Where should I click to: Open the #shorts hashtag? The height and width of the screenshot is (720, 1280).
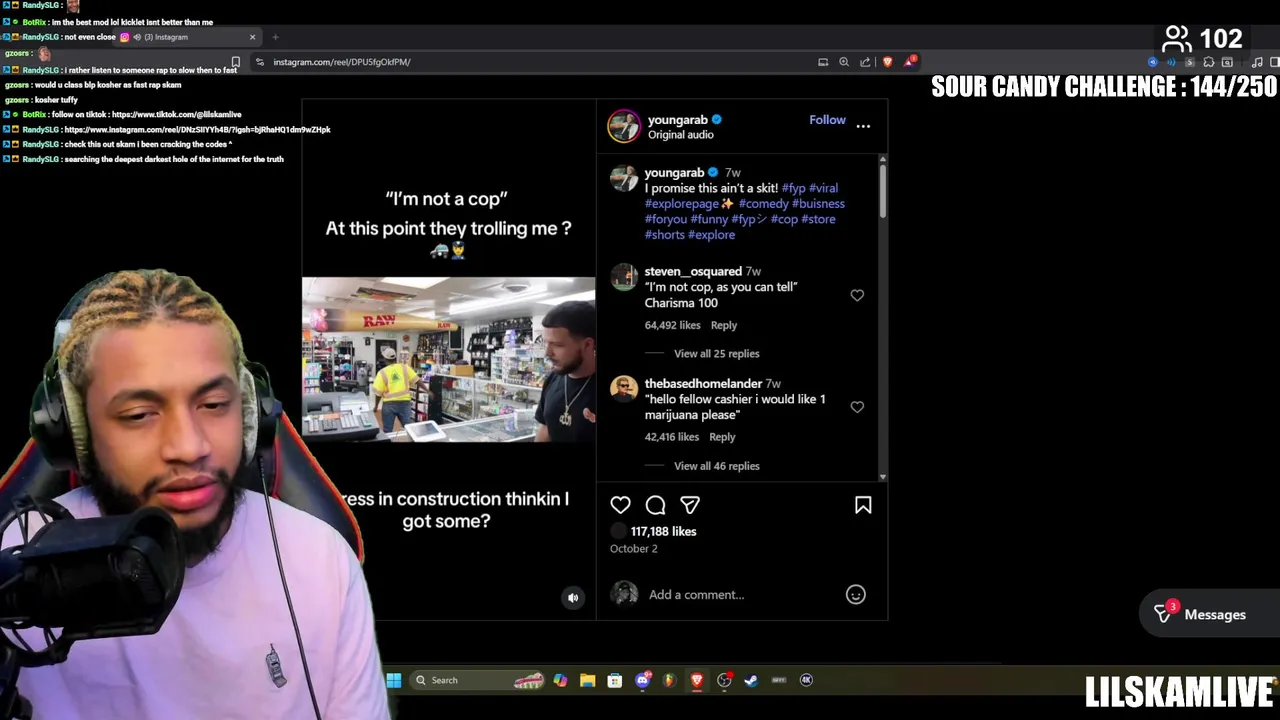(x=664, y=235)
